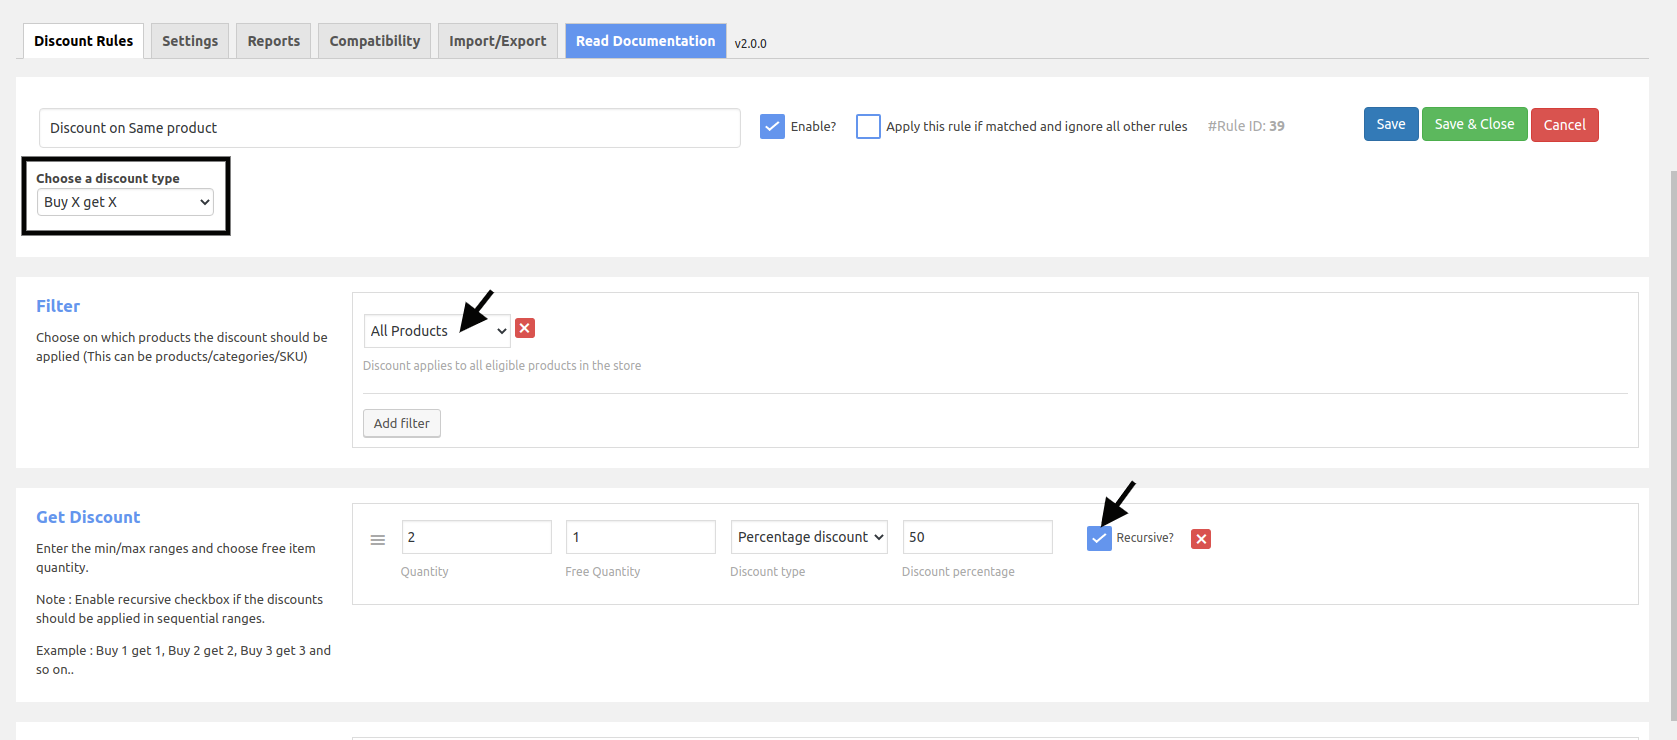Switch to the Settings tab
The width and height of the screenshot is (1677, 740).
click(x=190, y=41)
